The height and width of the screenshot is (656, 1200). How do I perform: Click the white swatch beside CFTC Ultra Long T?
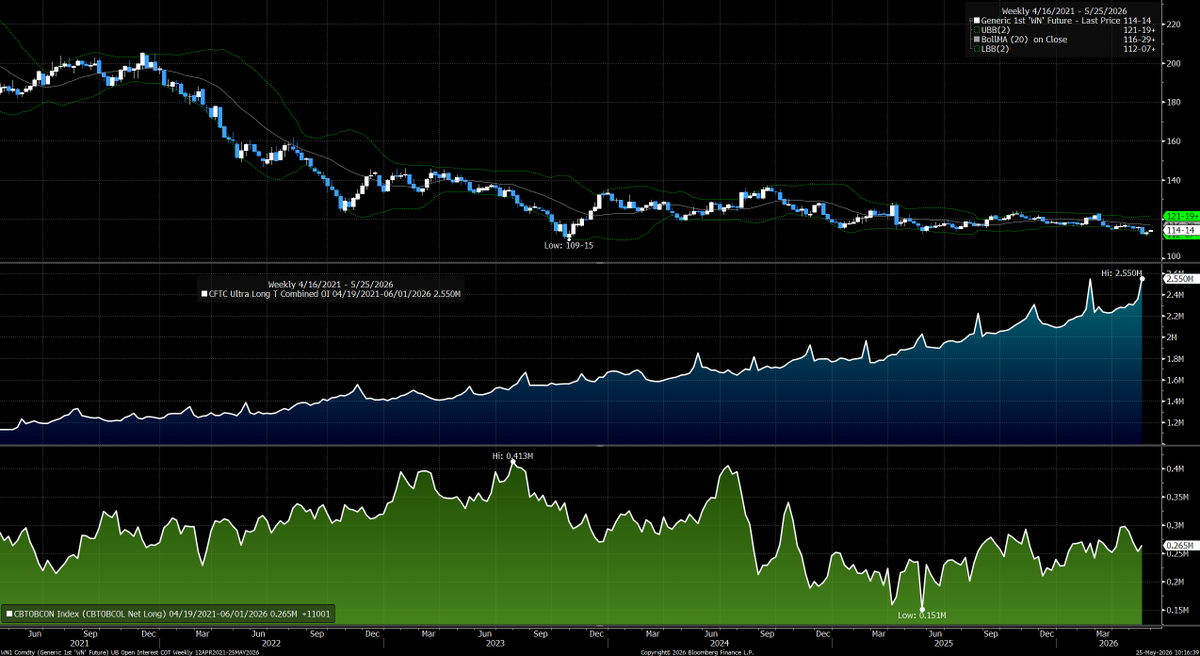click(204, 295)
